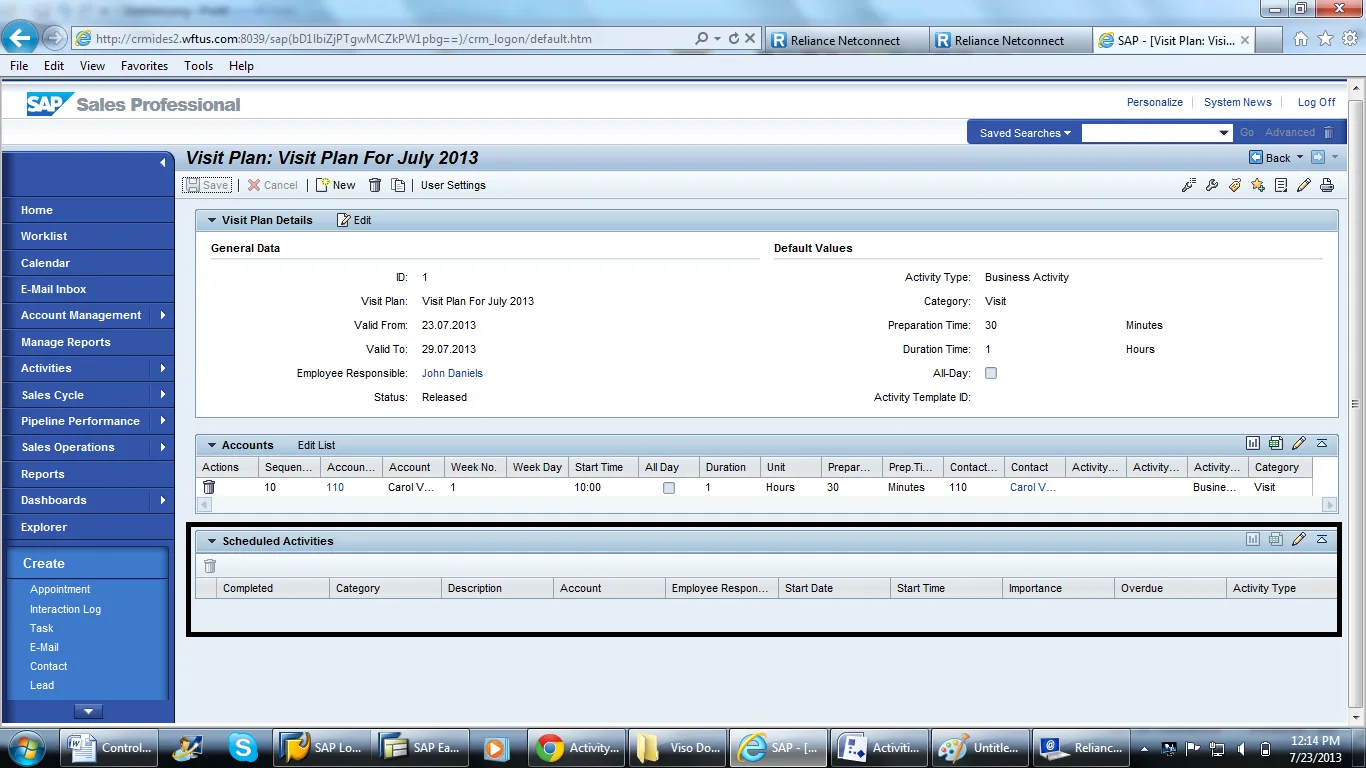Viewport: 1366px width, 768px height.
Task: Create a new Appointment link
Action: [60, 589]
